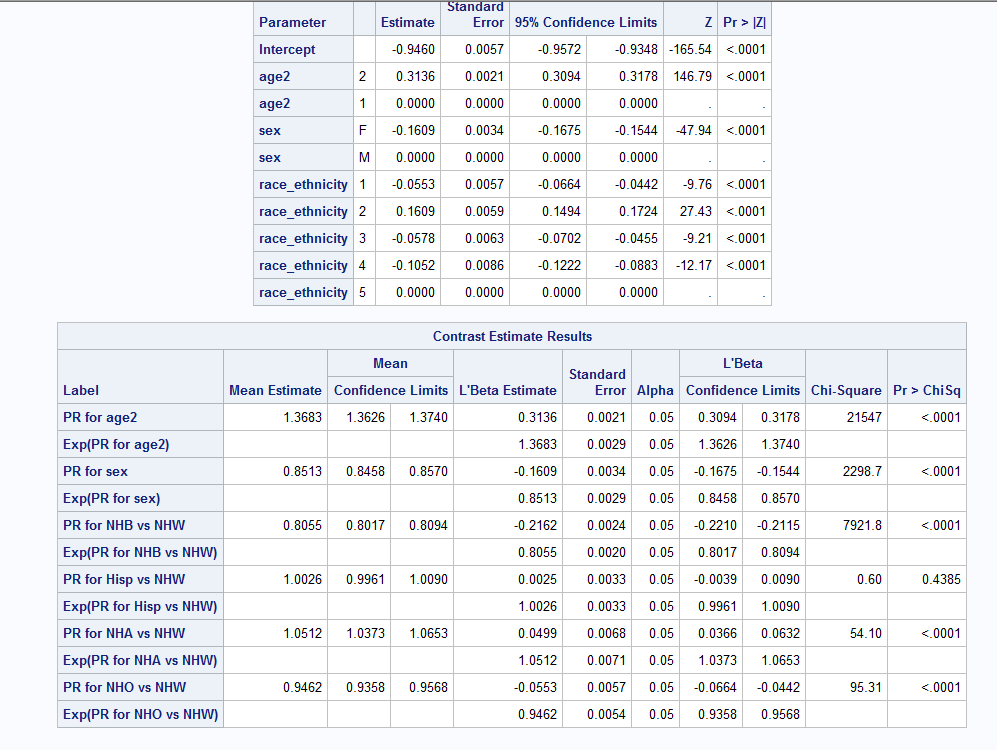Select the Pr > ChiSq column header
997x750 pixels.
pos(926,390)
